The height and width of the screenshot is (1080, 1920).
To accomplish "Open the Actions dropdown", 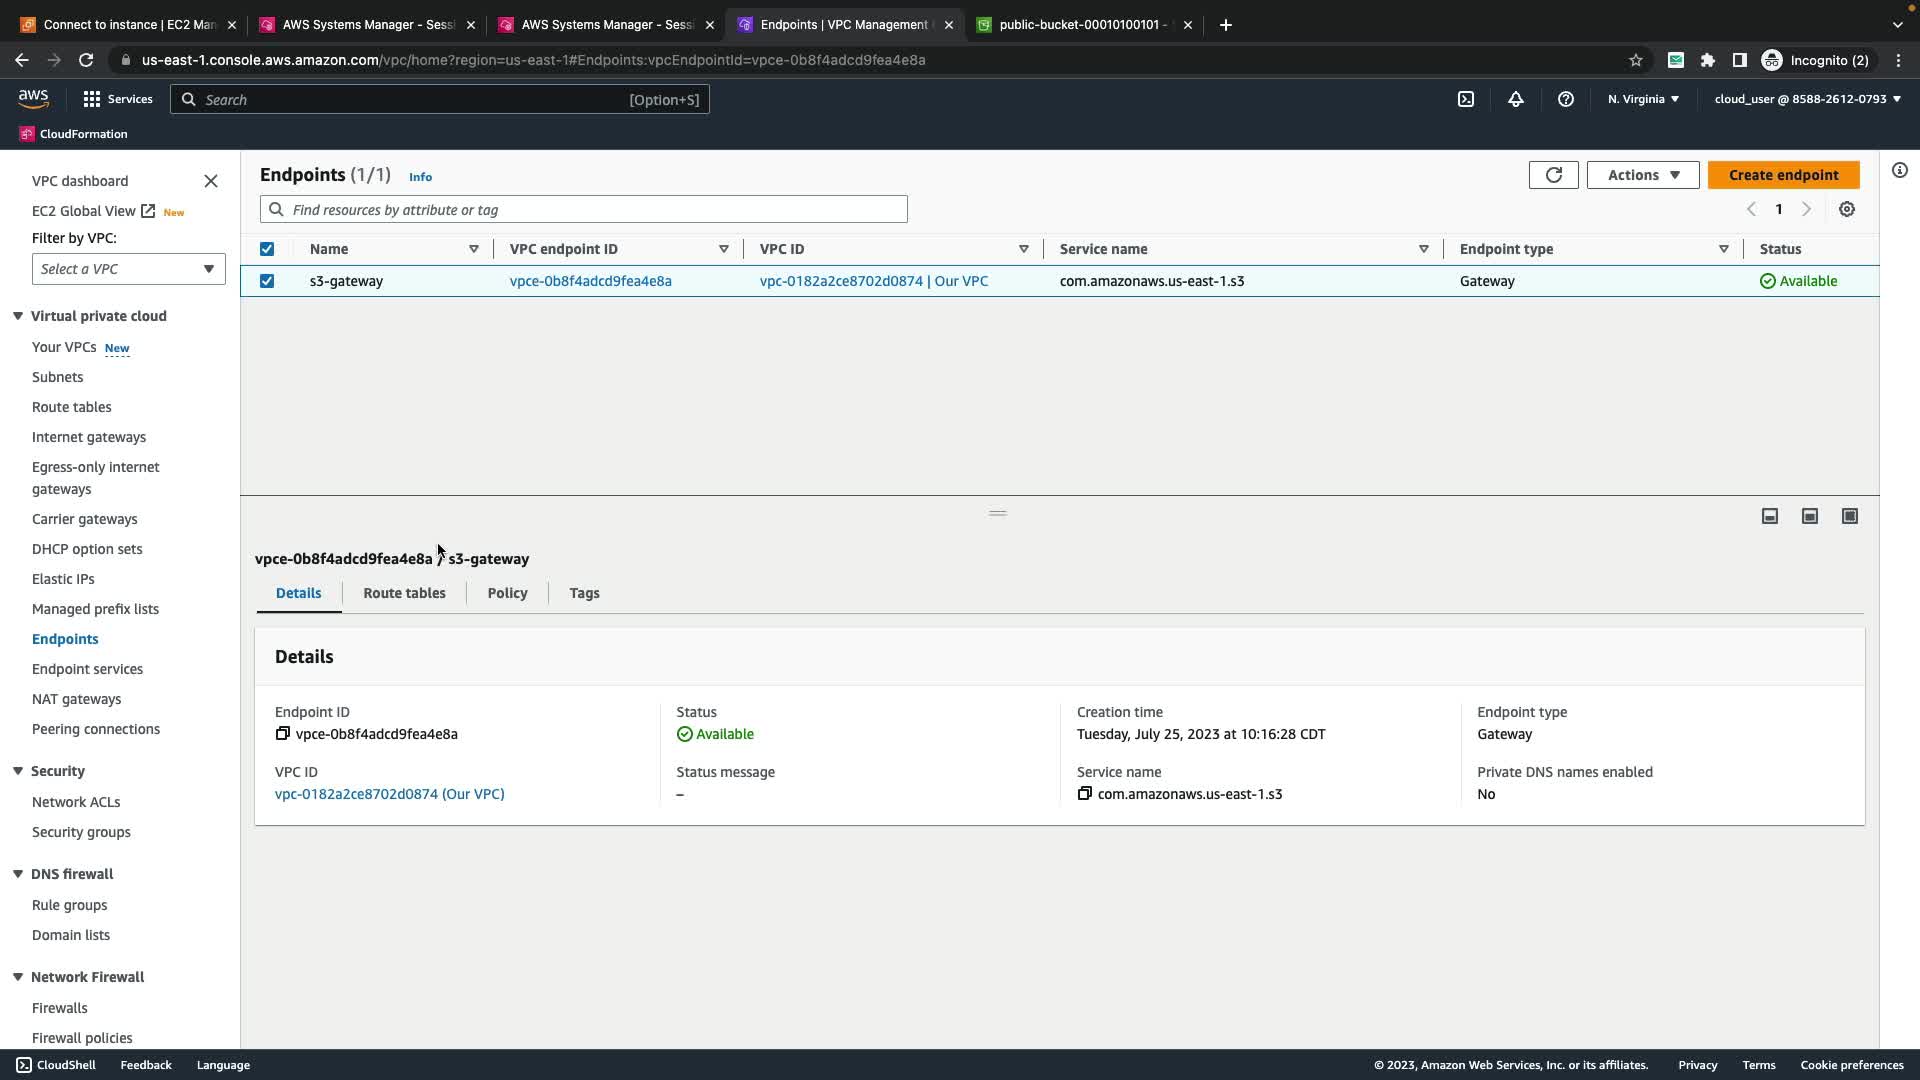I will 1642,175.
